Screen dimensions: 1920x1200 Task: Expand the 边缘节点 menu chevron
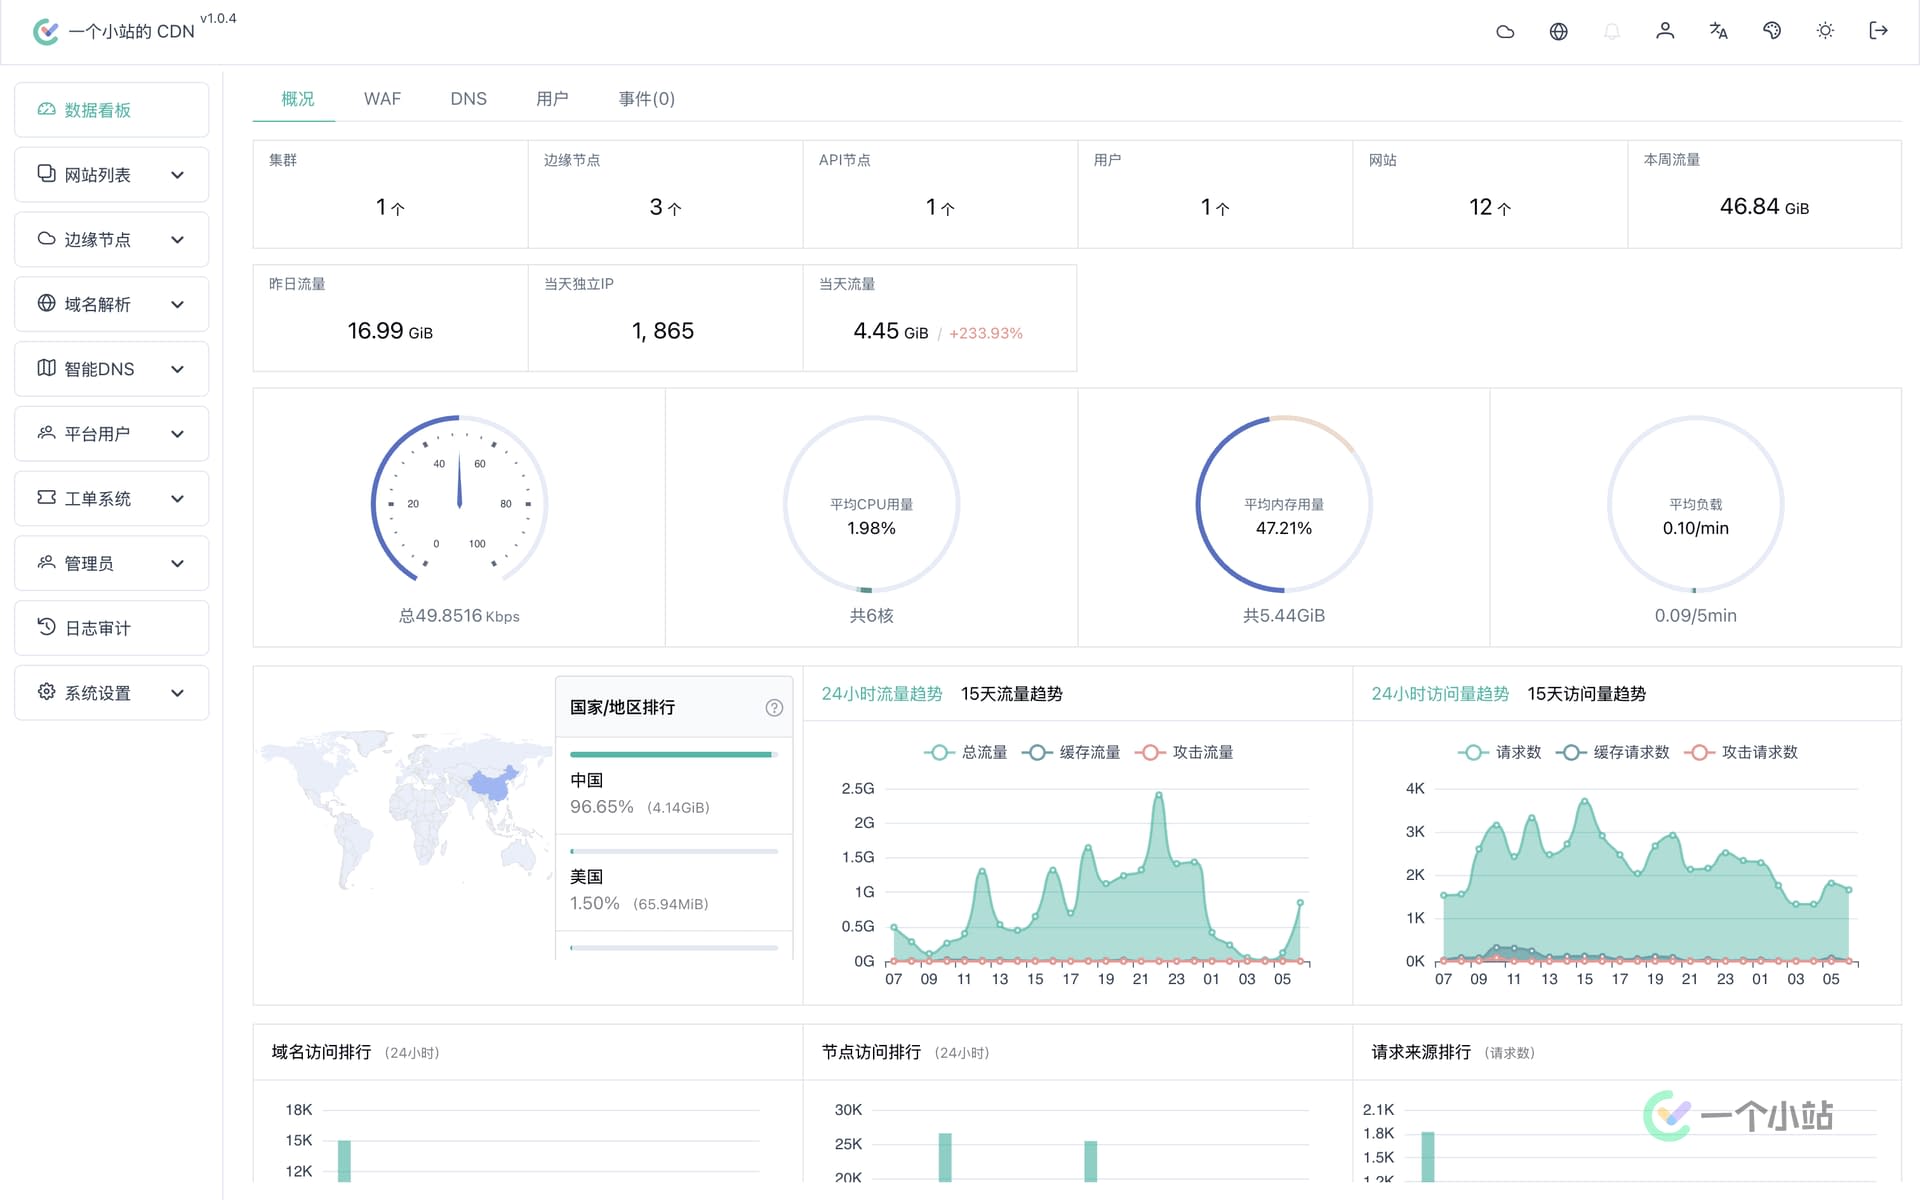(177, 240)
